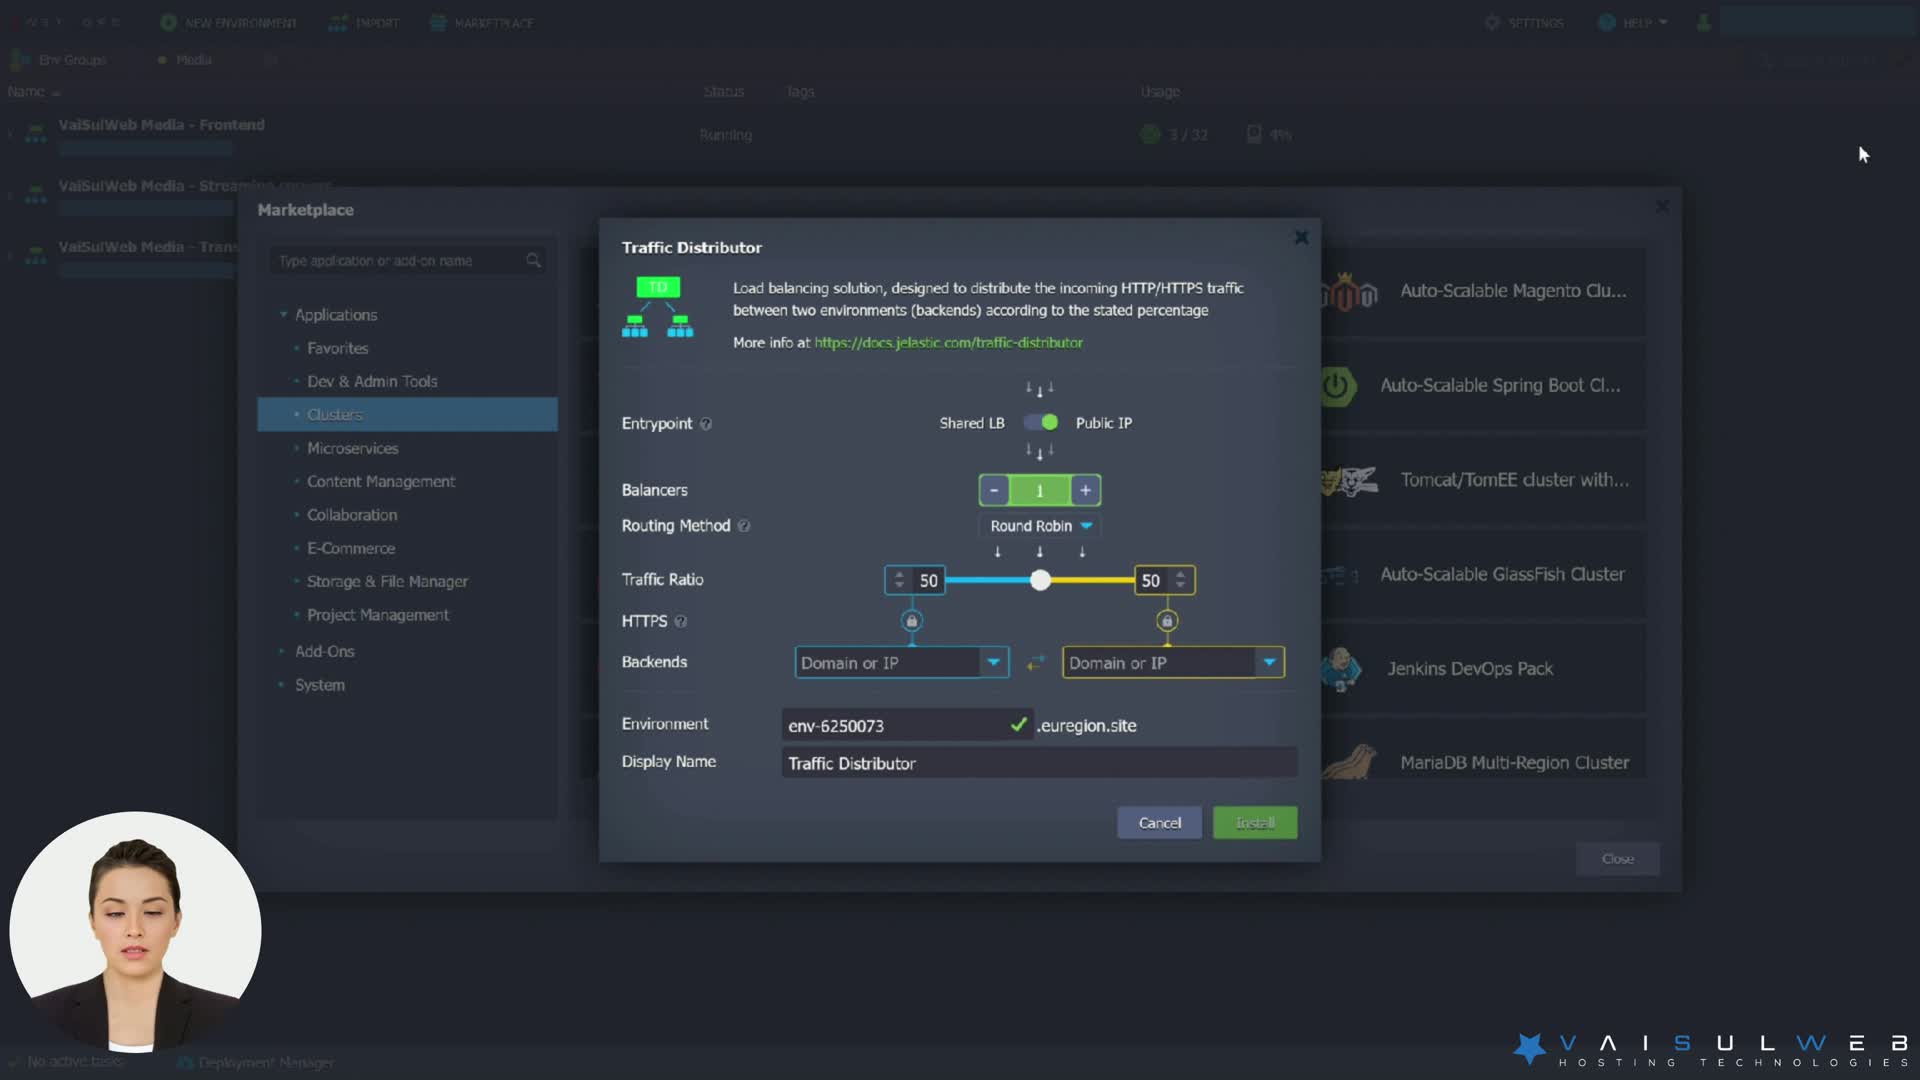Toggle the left HTTPS lock
Viewport: 1920px width, 1080px height.
click(913, 621)
